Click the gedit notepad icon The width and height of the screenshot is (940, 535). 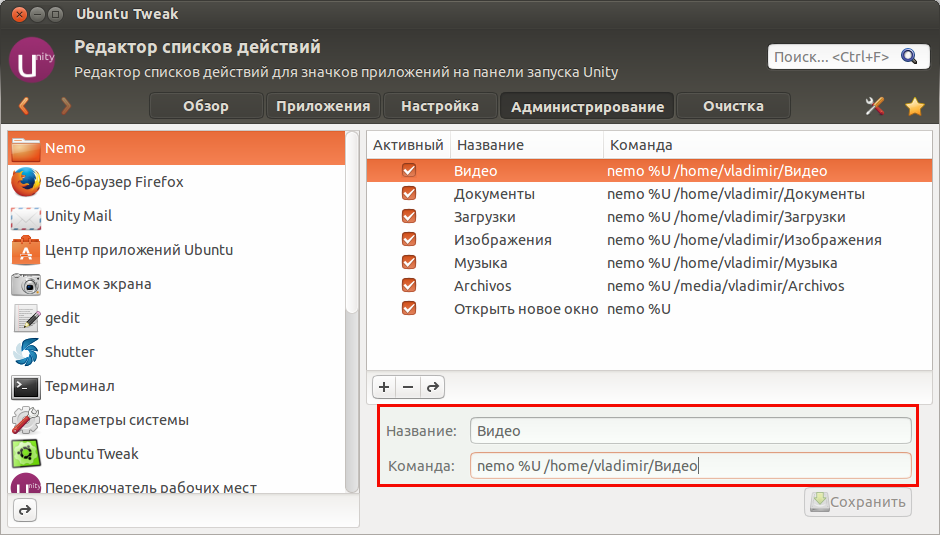pos(26,318)
